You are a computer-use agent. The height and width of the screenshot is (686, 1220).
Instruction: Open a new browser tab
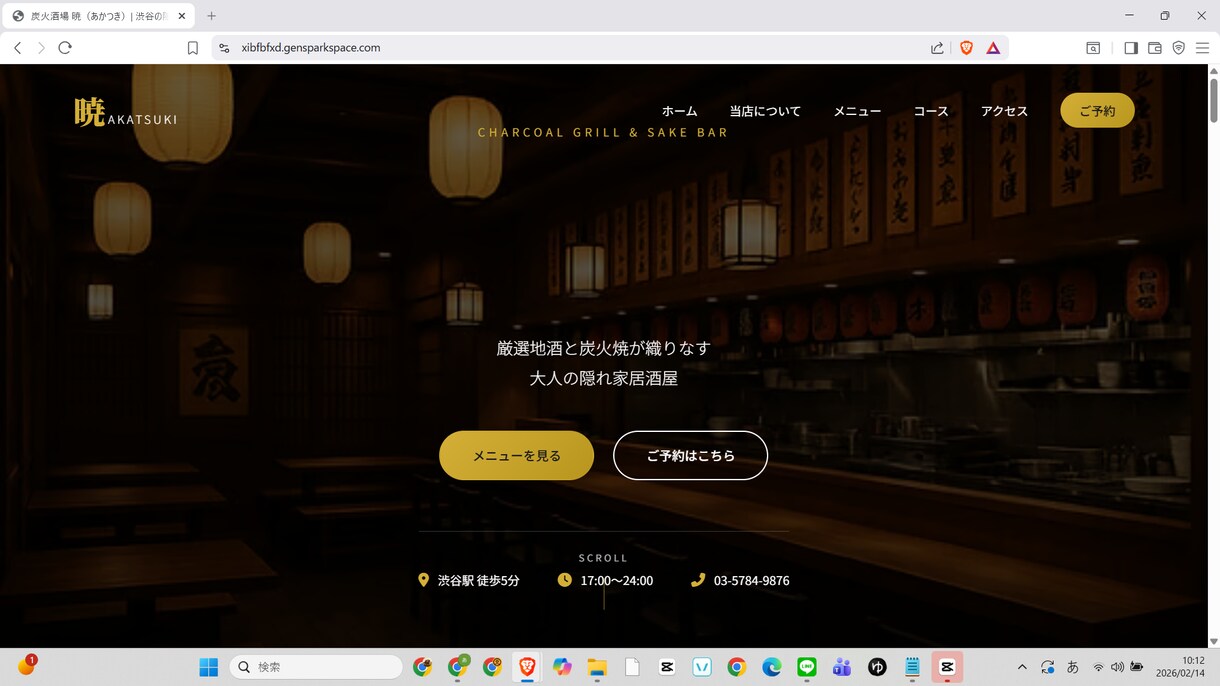click(x=212, y=16)
